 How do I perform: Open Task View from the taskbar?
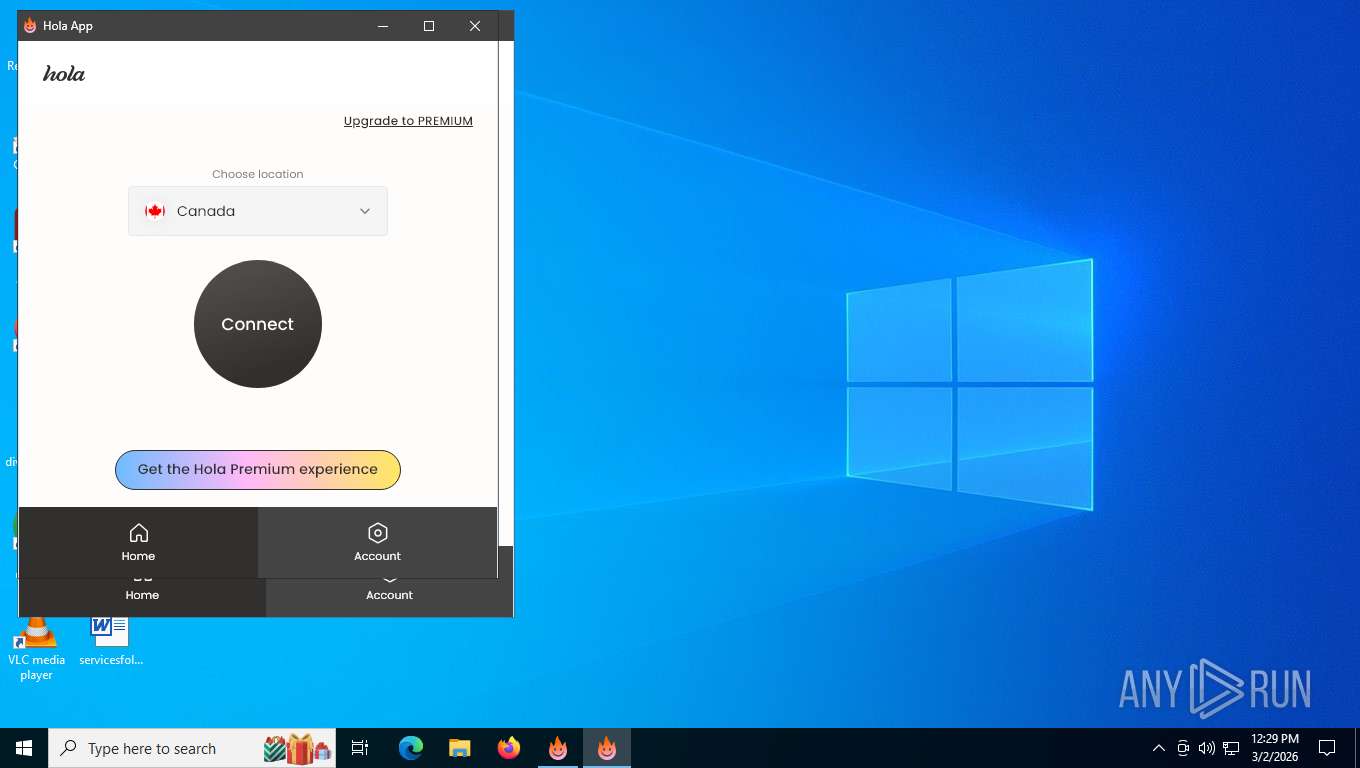[x=360, y=748]
